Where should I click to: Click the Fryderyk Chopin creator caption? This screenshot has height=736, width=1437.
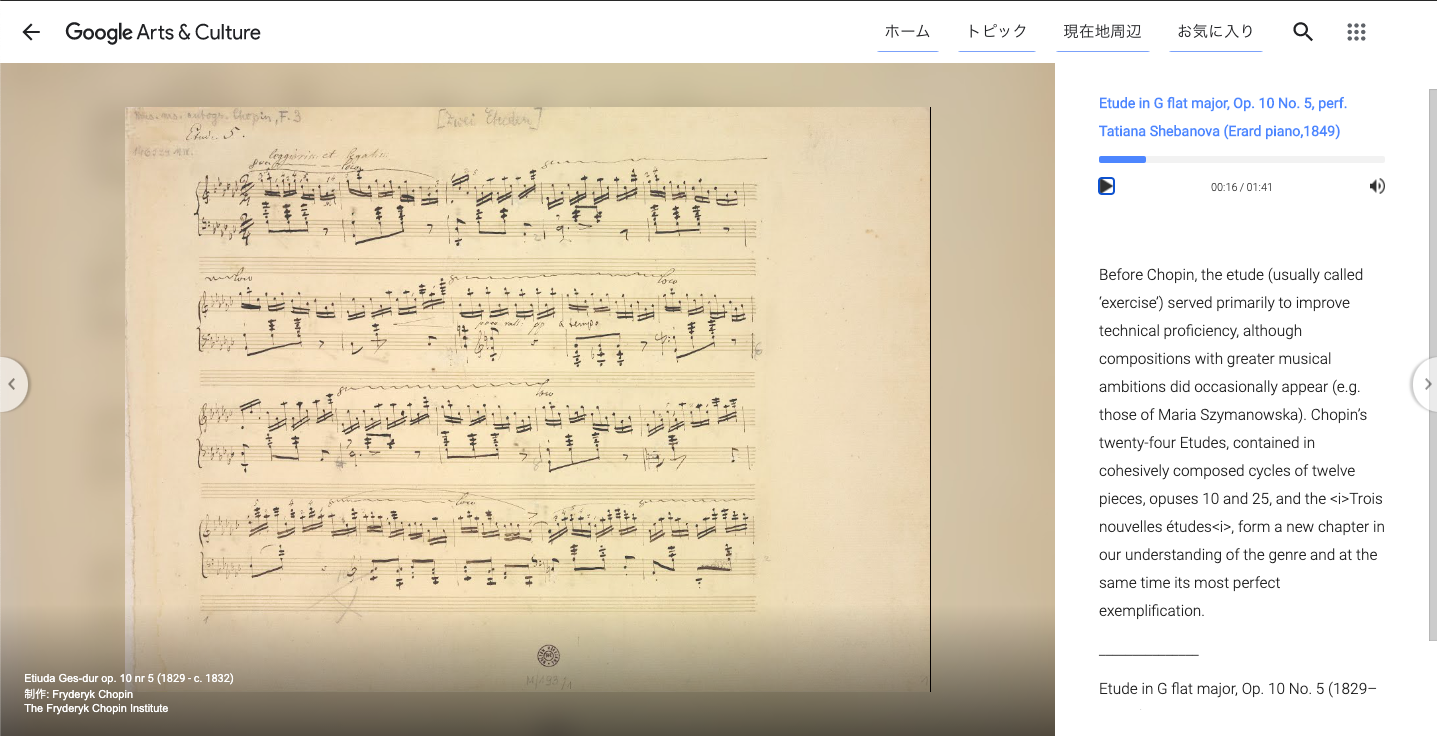tap(79, 694)
